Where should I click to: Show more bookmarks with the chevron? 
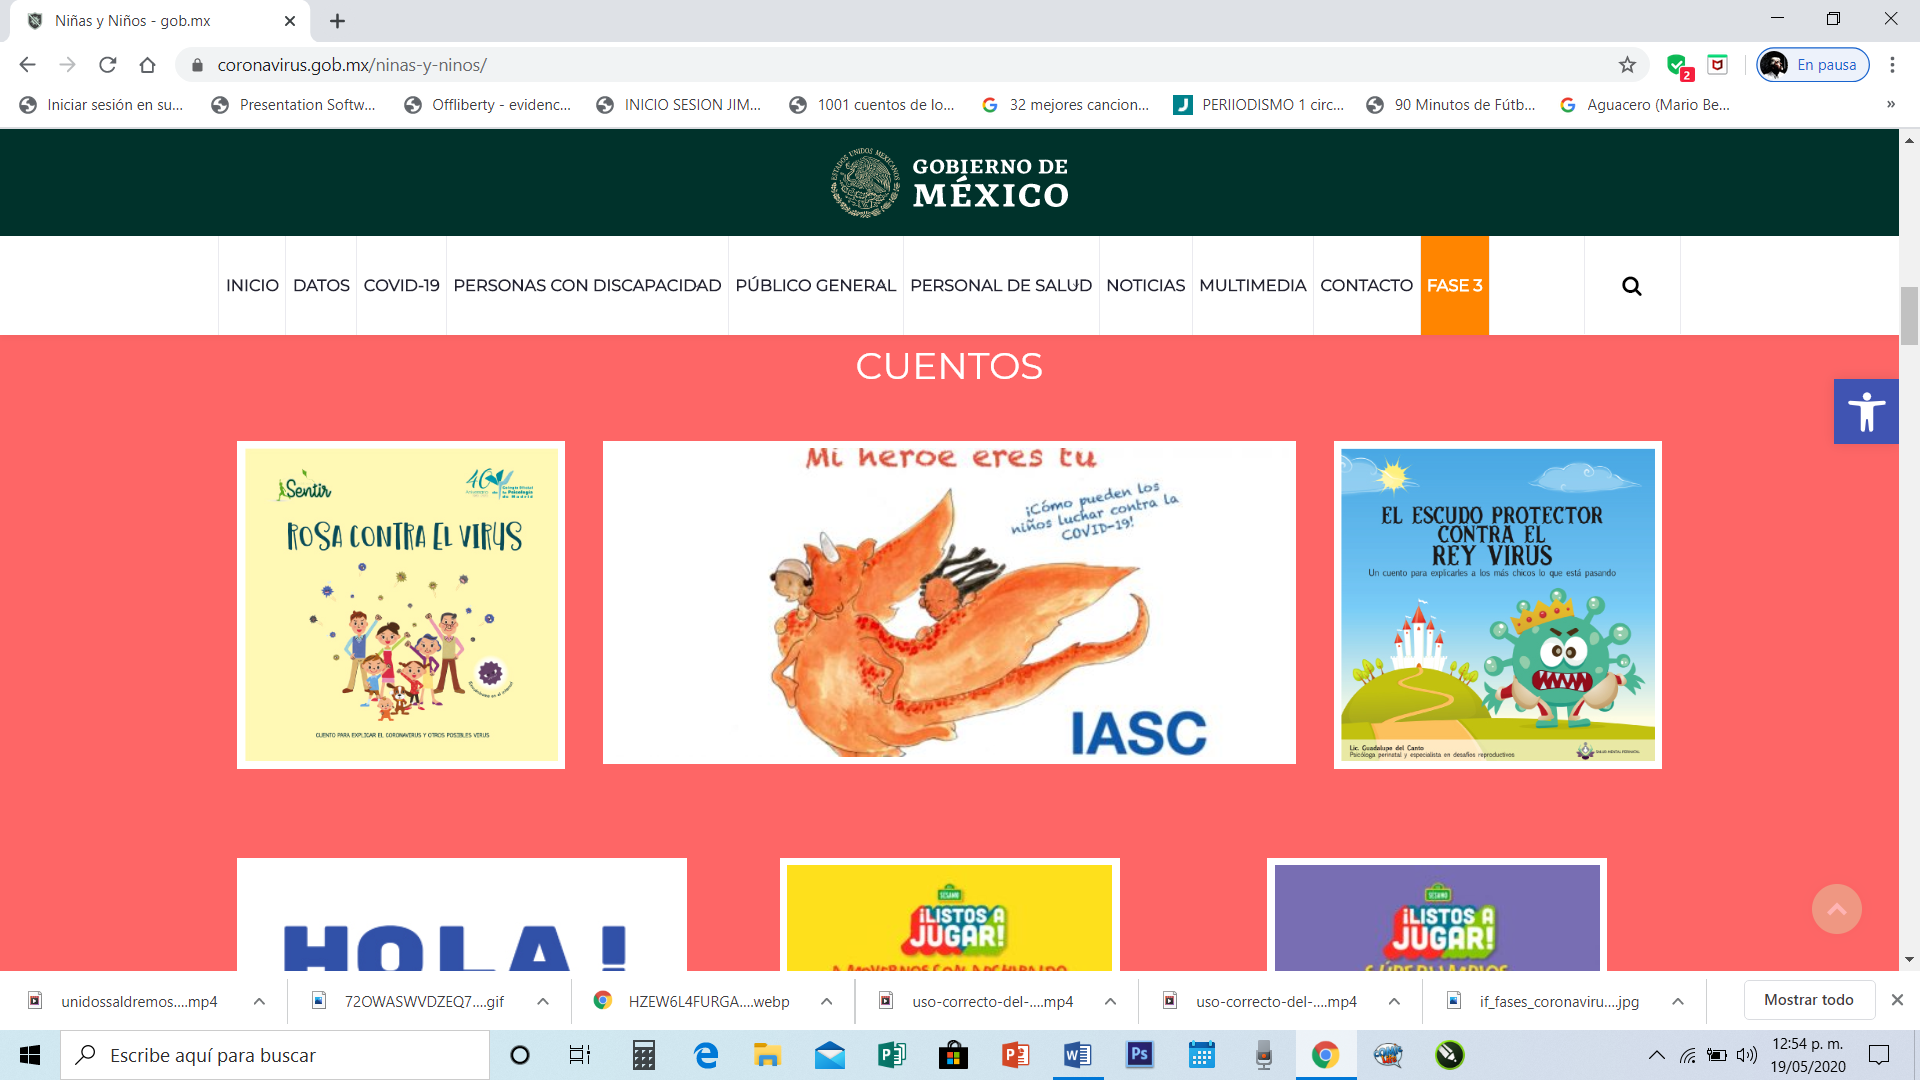pyautogui.click(x=1890, y=105)
